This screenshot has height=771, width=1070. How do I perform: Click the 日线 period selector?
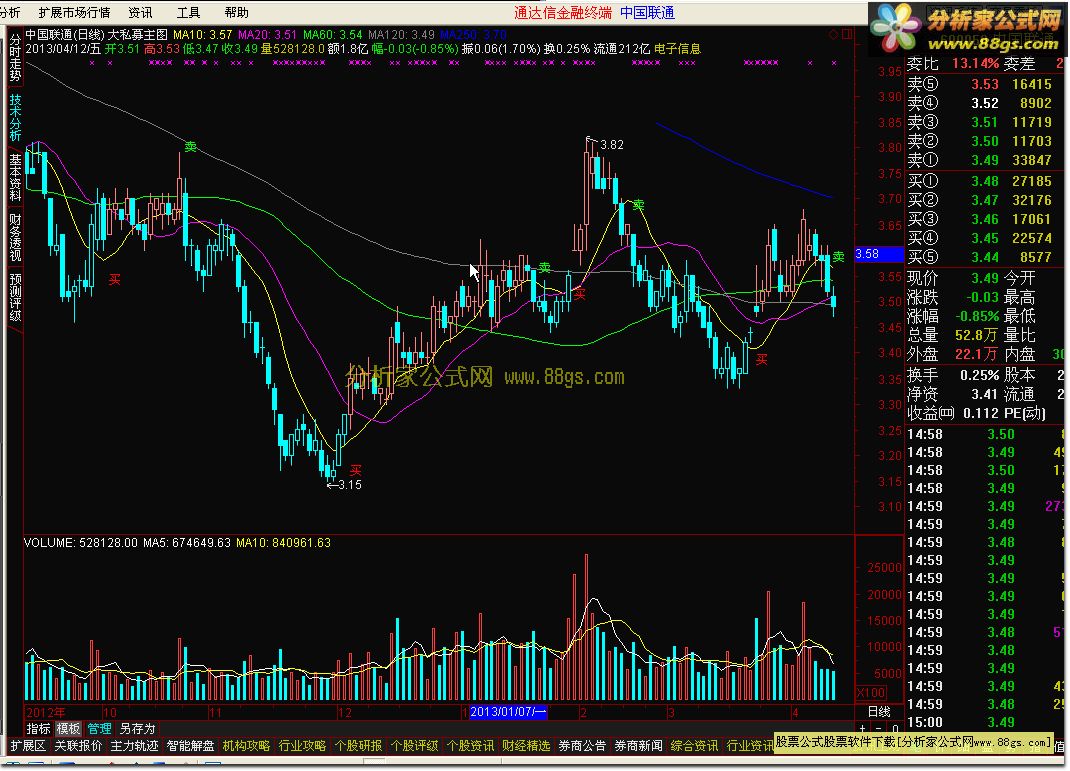coord(879,712)
